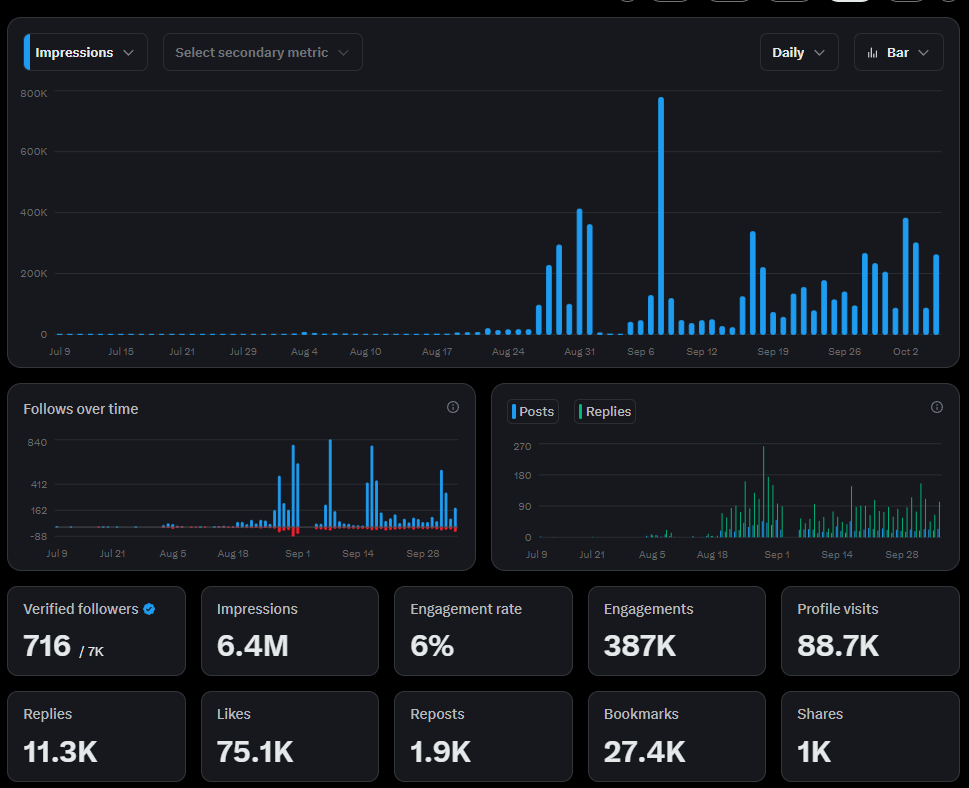The height and width of the screenshot is (788, 969).
Task: Select the Engagement rate 6% card
Action: (x=483, y=631)
